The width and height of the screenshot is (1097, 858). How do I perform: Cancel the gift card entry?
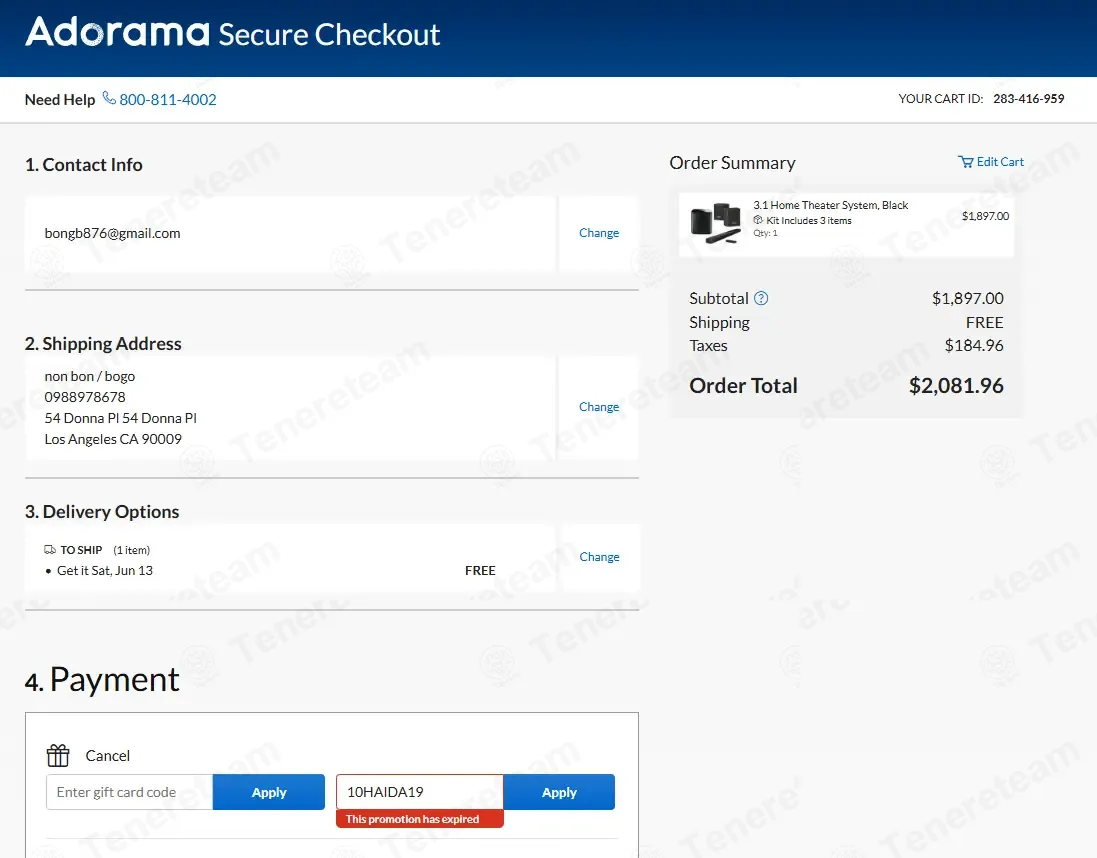[108, 756]
